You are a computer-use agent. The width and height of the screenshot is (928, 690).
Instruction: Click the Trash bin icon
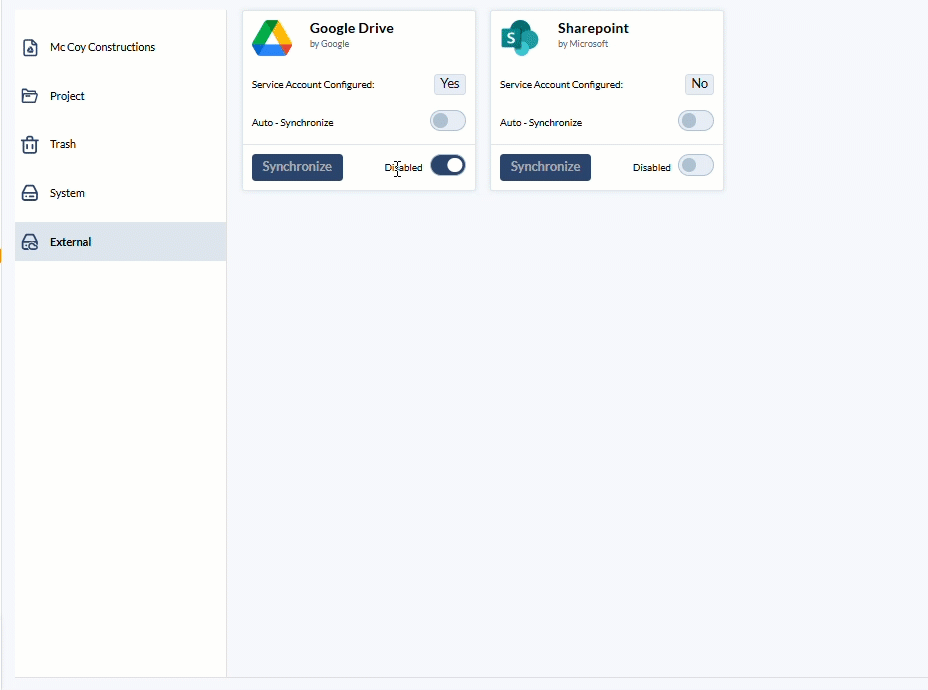click(x=30, y=144)
